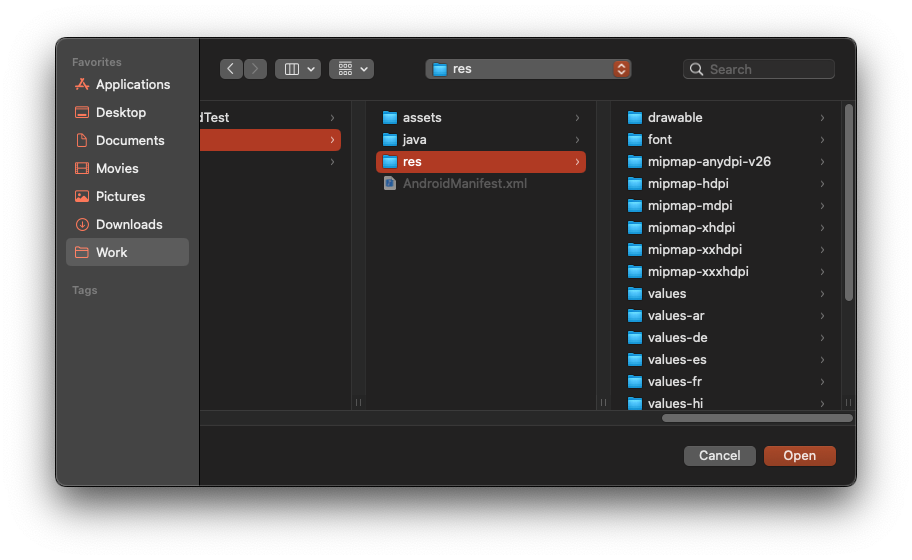Image resolution: width=912 pixels, height=560 pixels.
Task: Click the Movies filmstrip icon
Action: click(x=82, y=168)
